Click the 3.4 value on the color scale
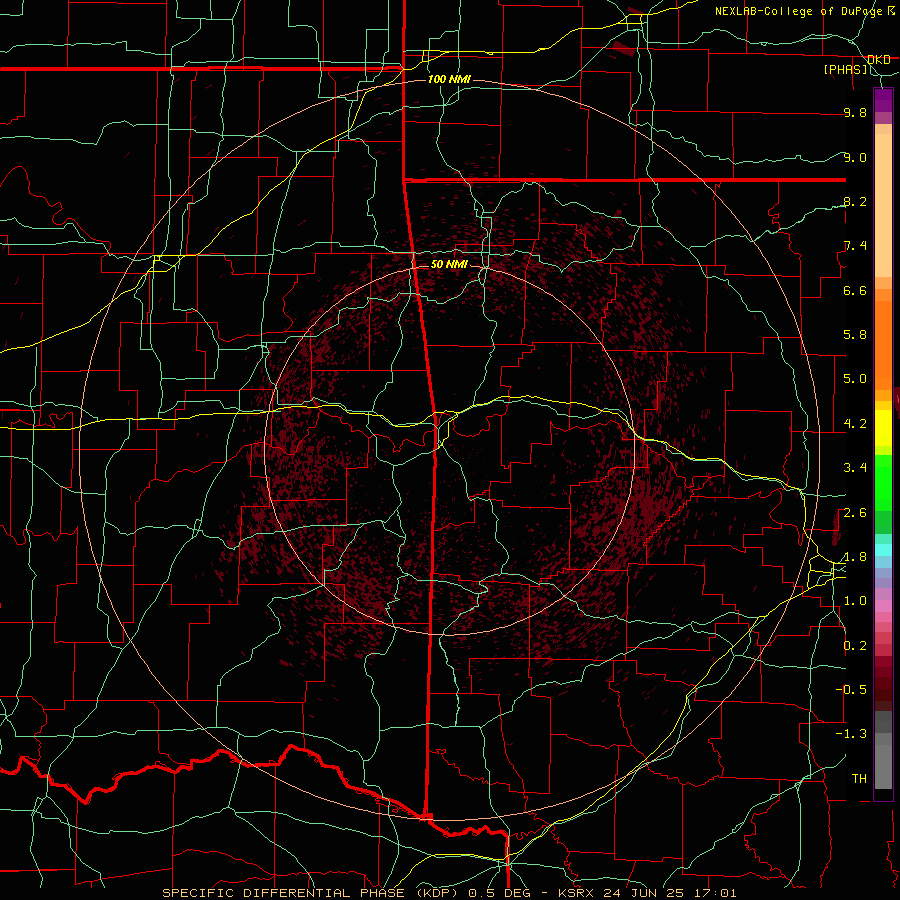900x900 pixels. click(x=855, y=468)
